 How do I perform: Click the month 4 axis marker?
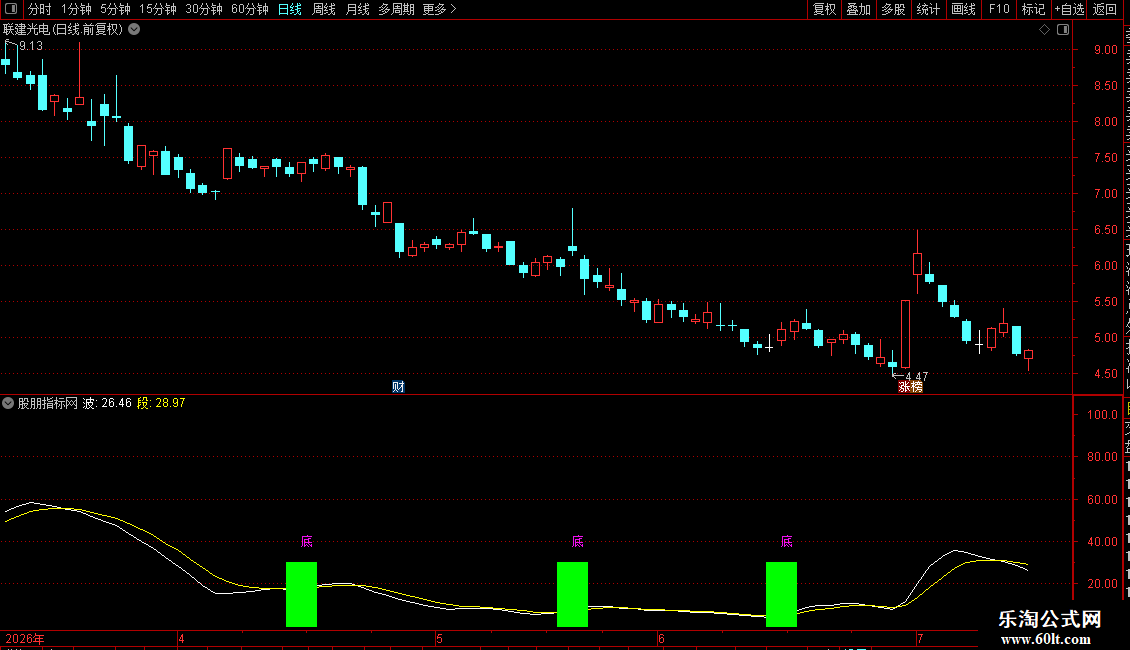click(x=181, y=639)
